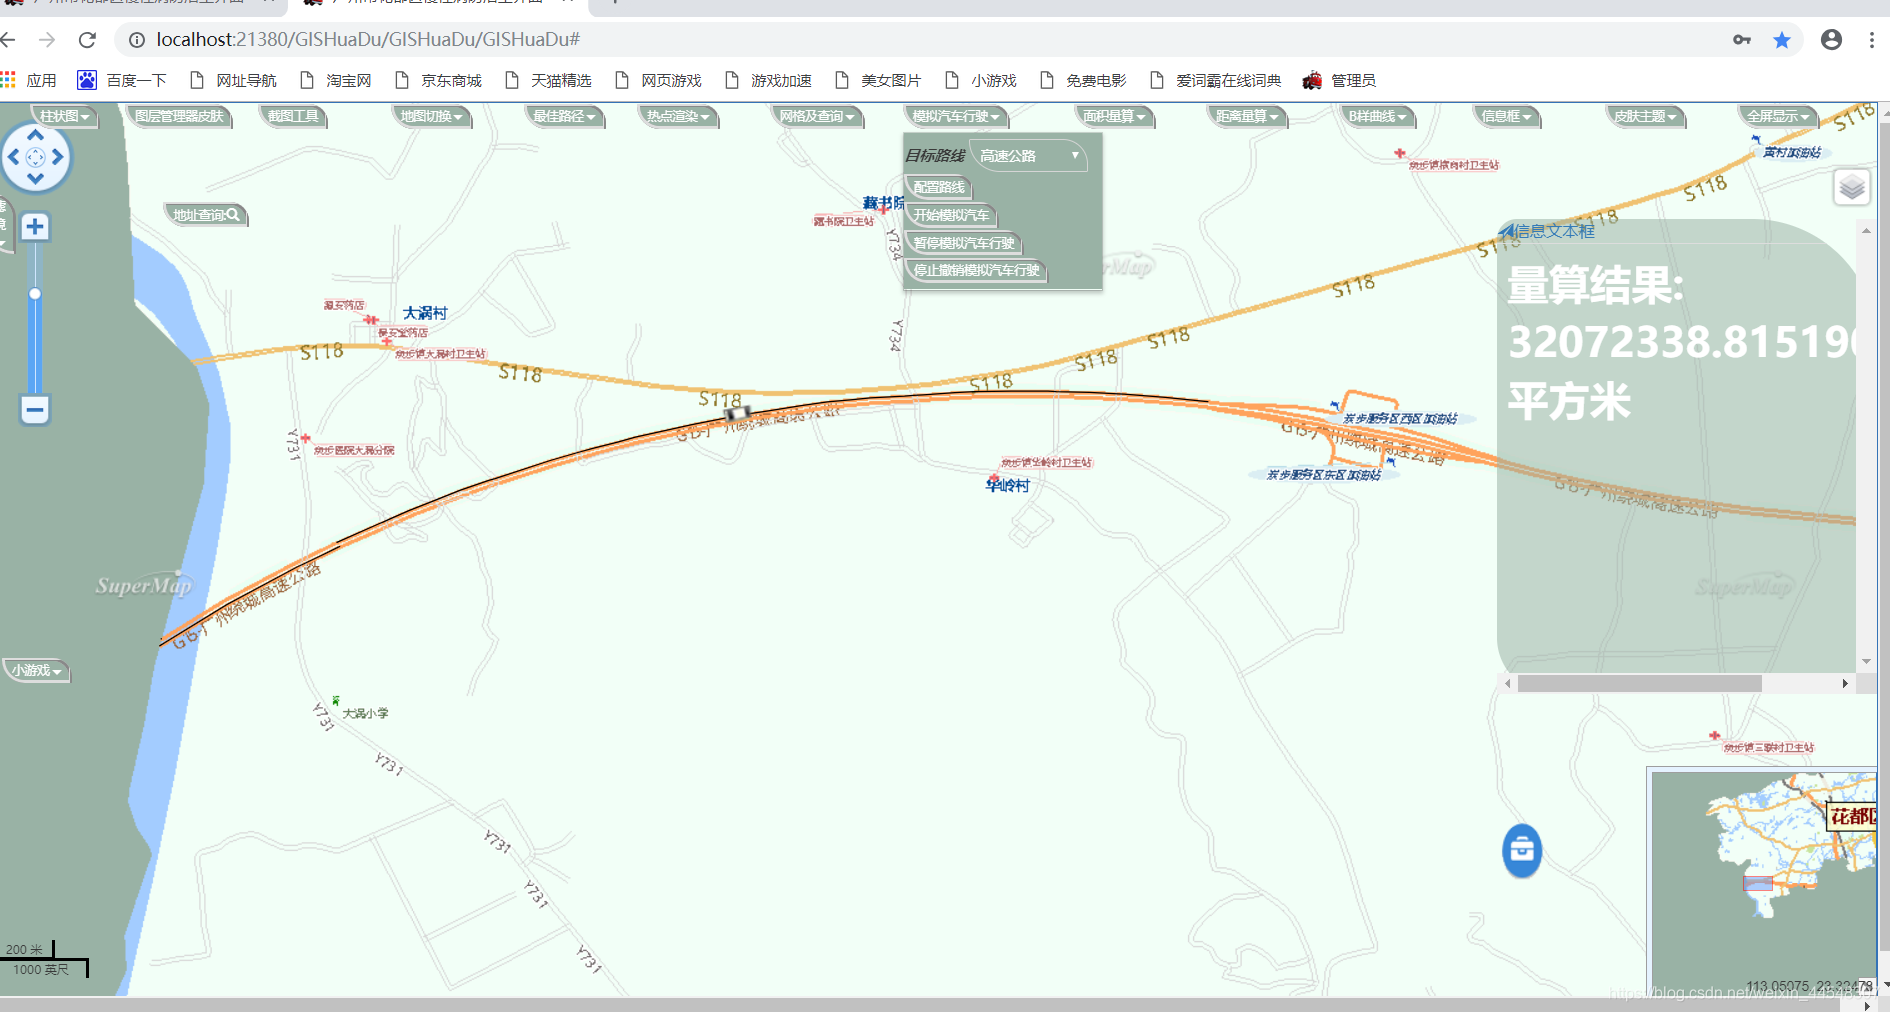The image size is (1890, 1012).
Task: Toggle the 模拟汽车行驶 dropdown
Action: [x=956, y=117]
